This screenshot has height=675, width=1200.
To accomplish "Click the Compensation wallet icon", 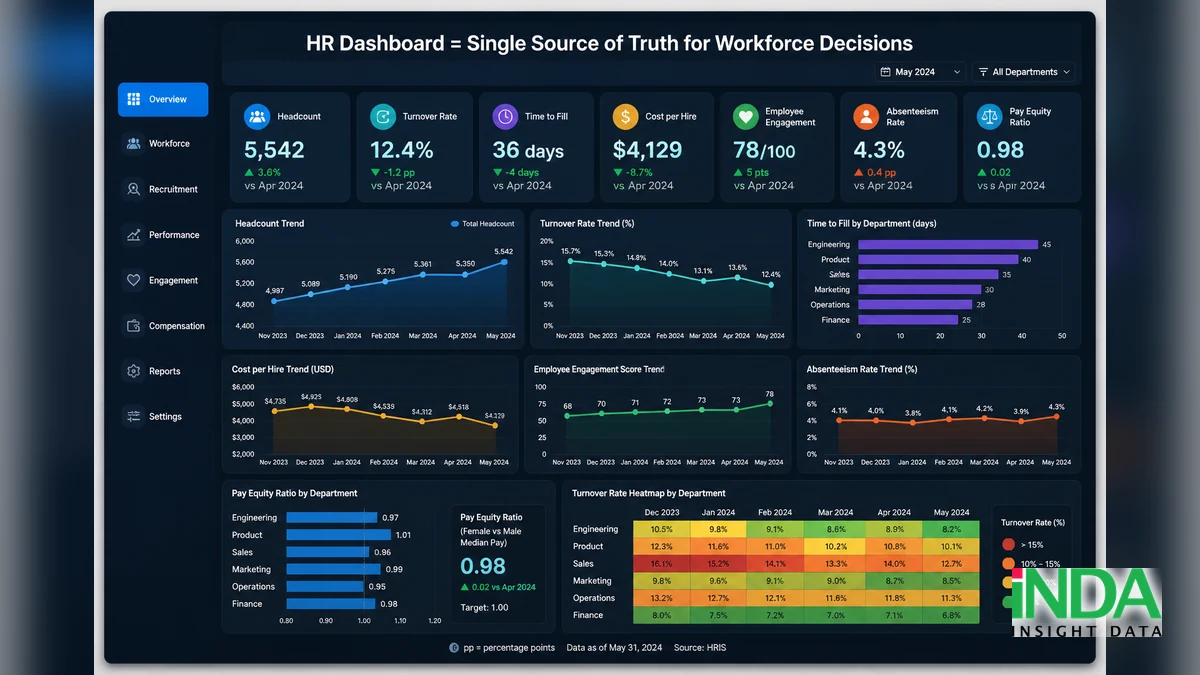I will point(134,326).
